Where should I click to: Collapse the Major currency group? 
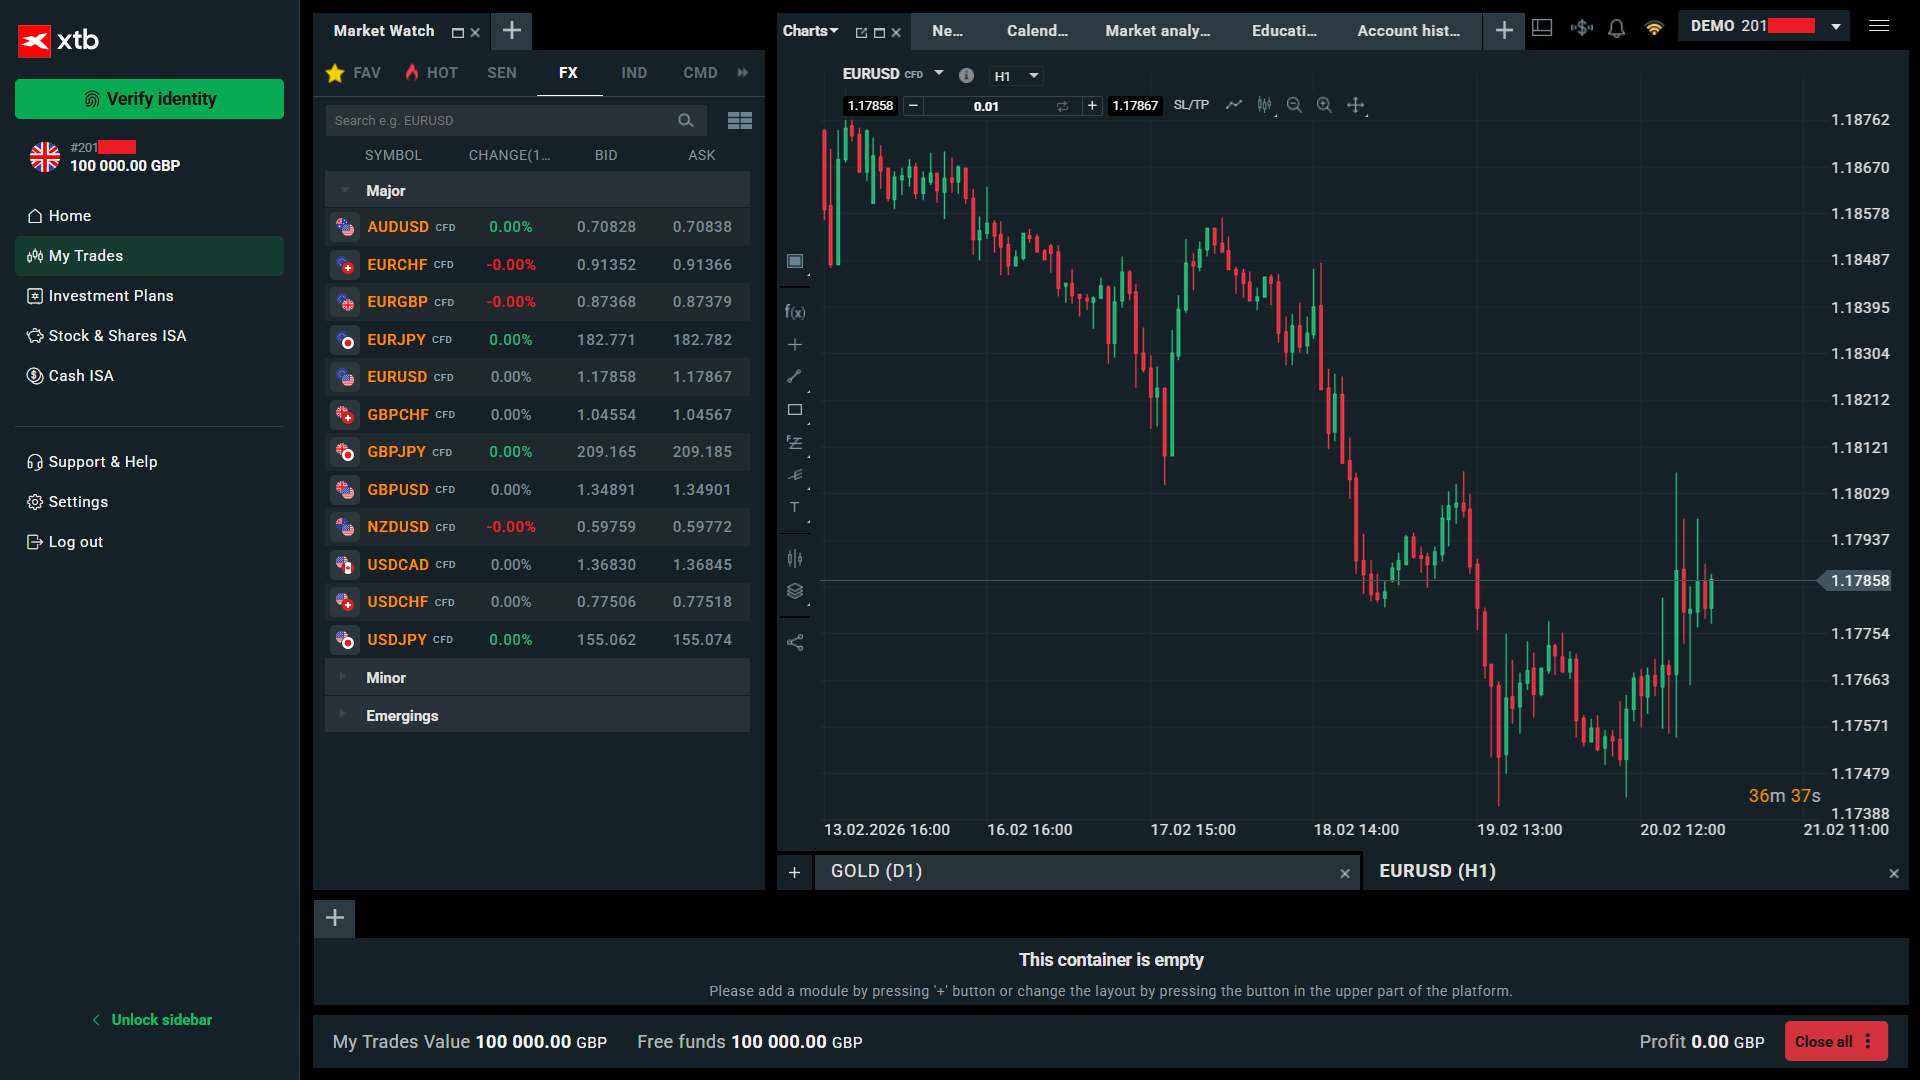pyautogui.click(x=345, y=191)
